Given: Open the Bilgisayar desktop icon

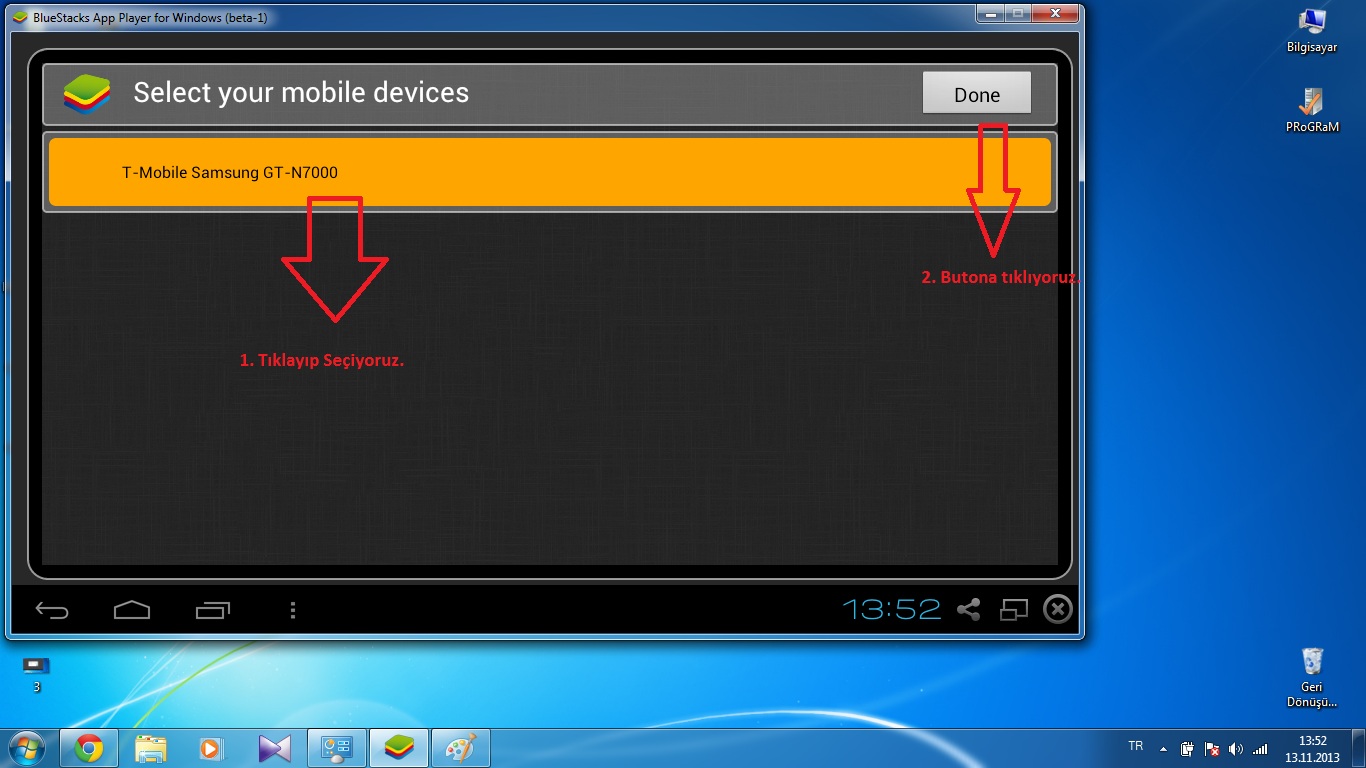Looking at the screenshot, I should [1312, 31].
